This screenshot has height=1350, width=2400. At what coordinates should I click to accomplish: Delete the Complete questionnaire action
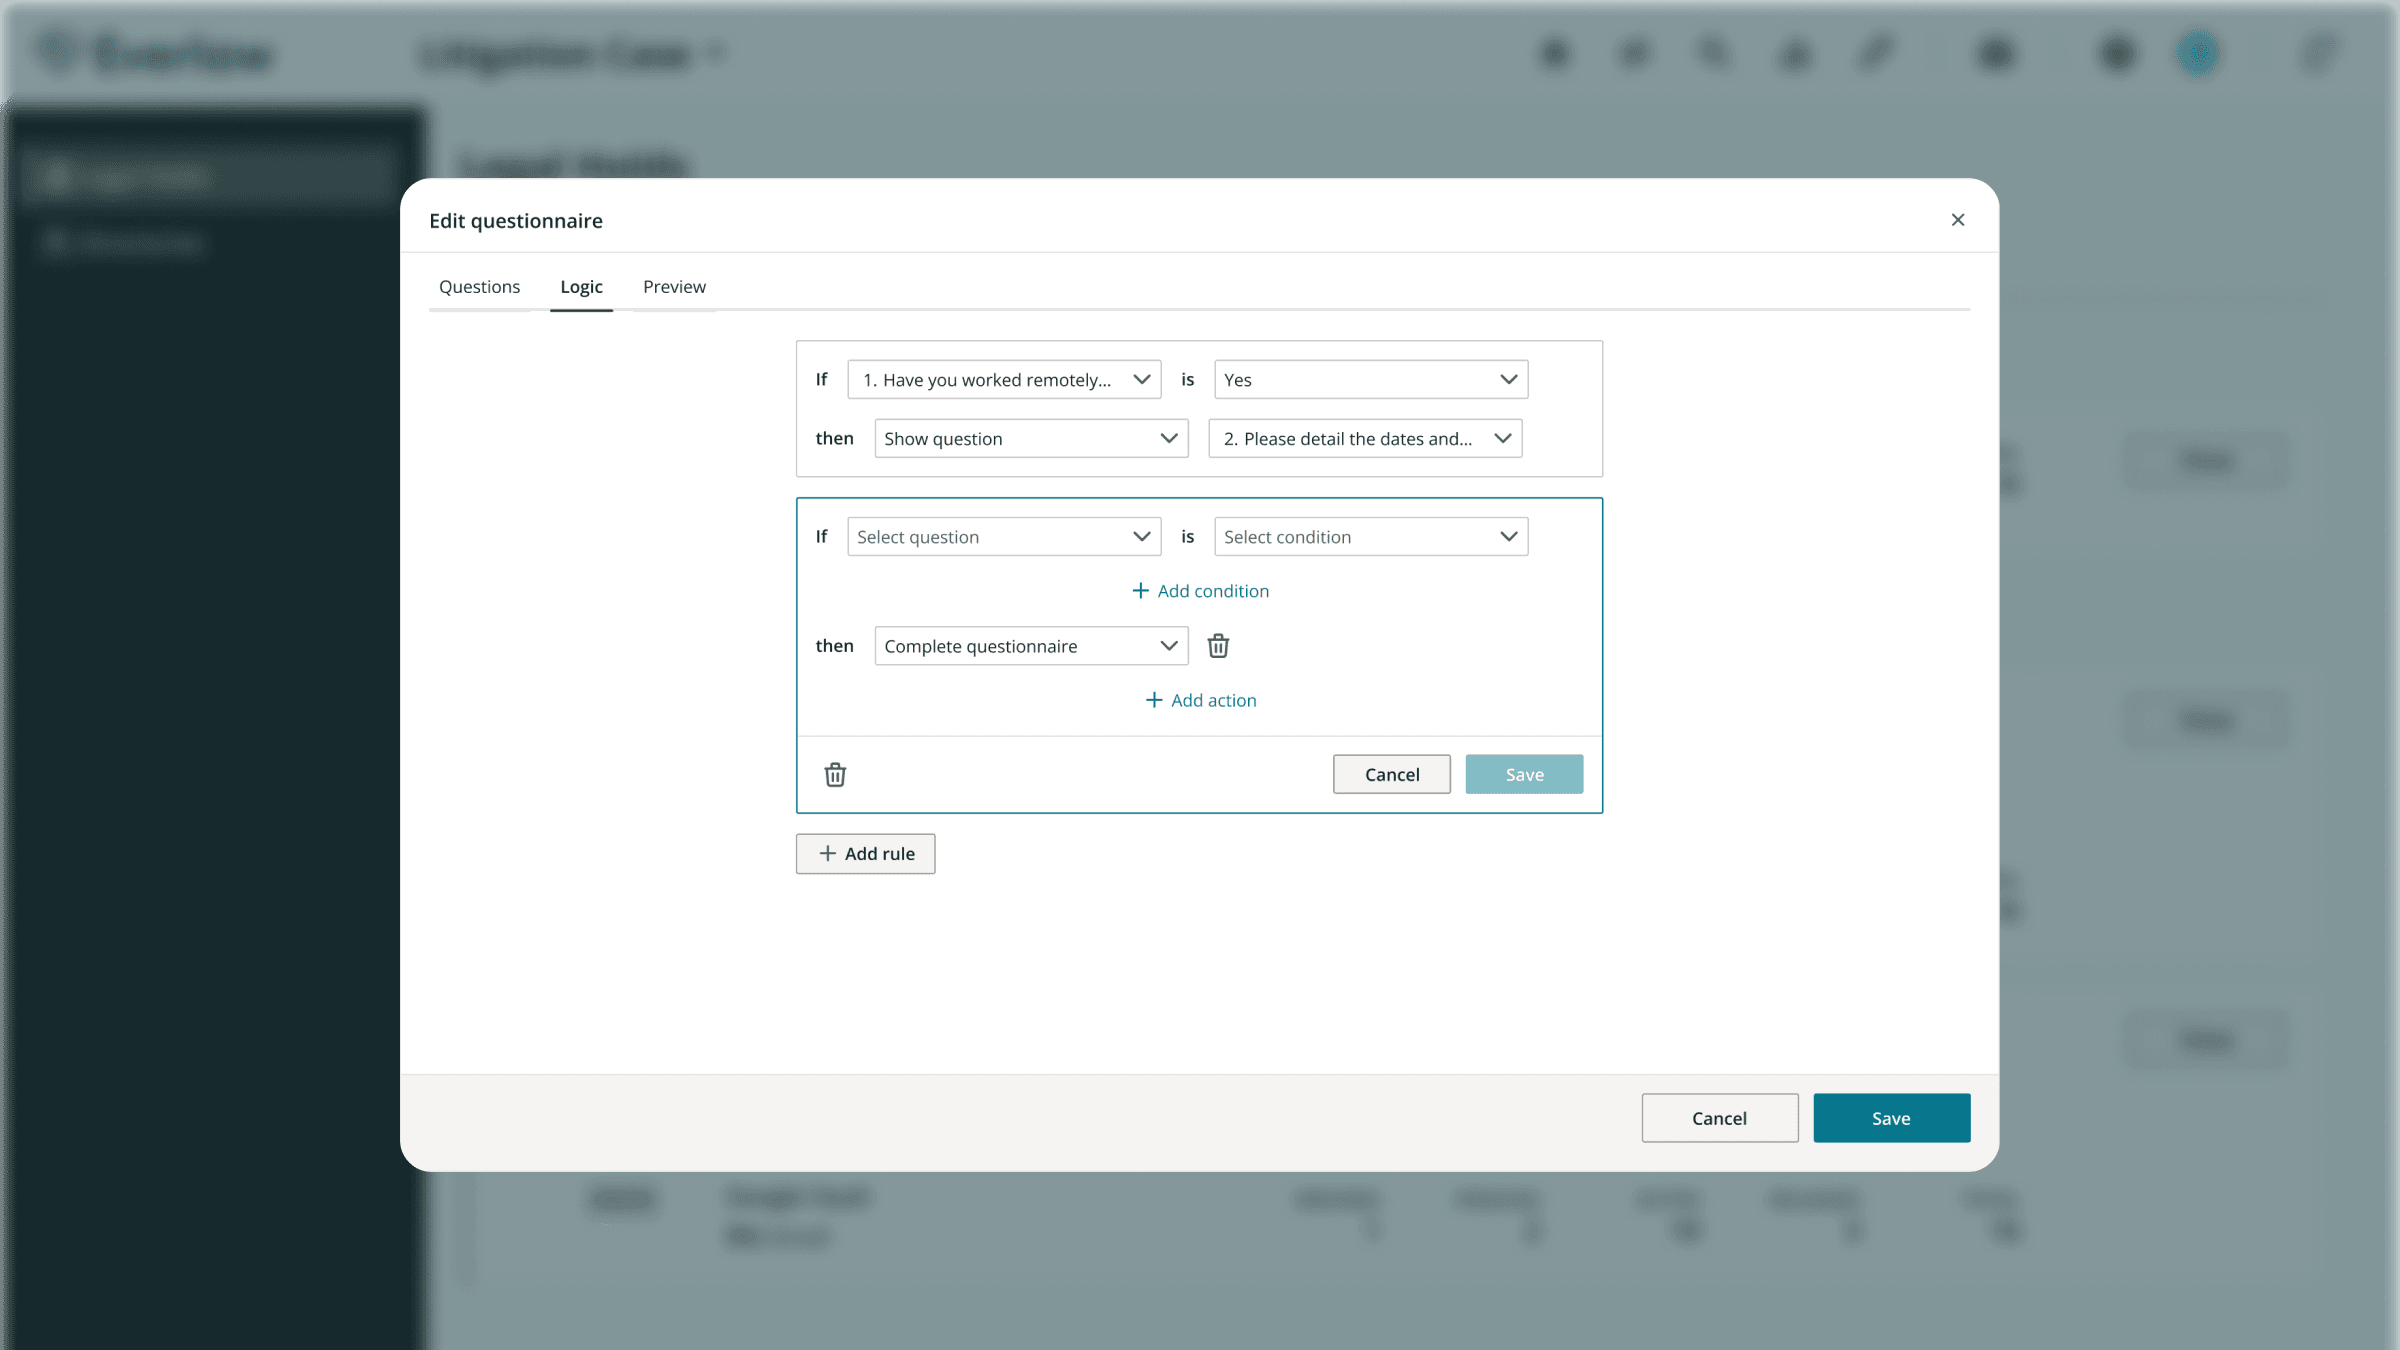[x=1218, y=645]
